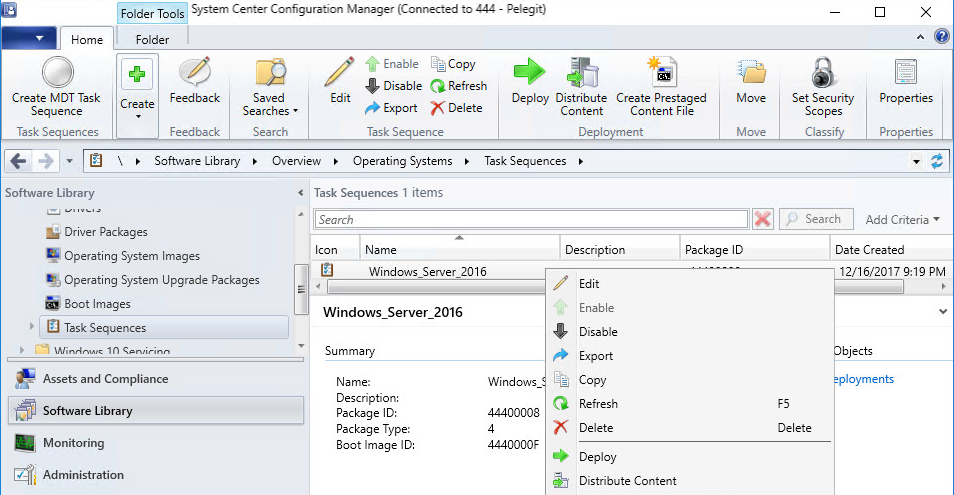Choose Deploy from the context menu

point(689,457)
